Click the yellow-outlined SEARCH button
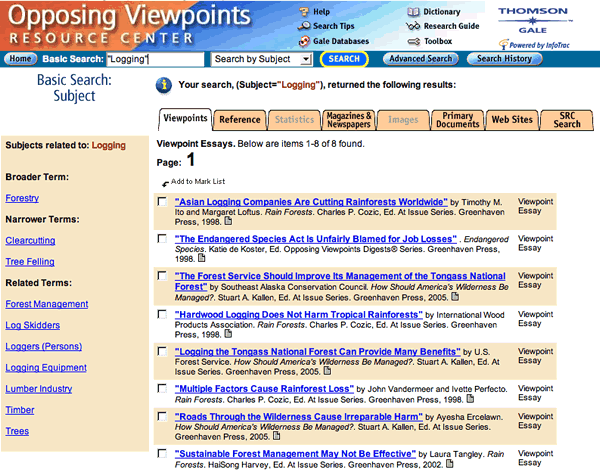This screenshot has height=473, width=600. 344,59
